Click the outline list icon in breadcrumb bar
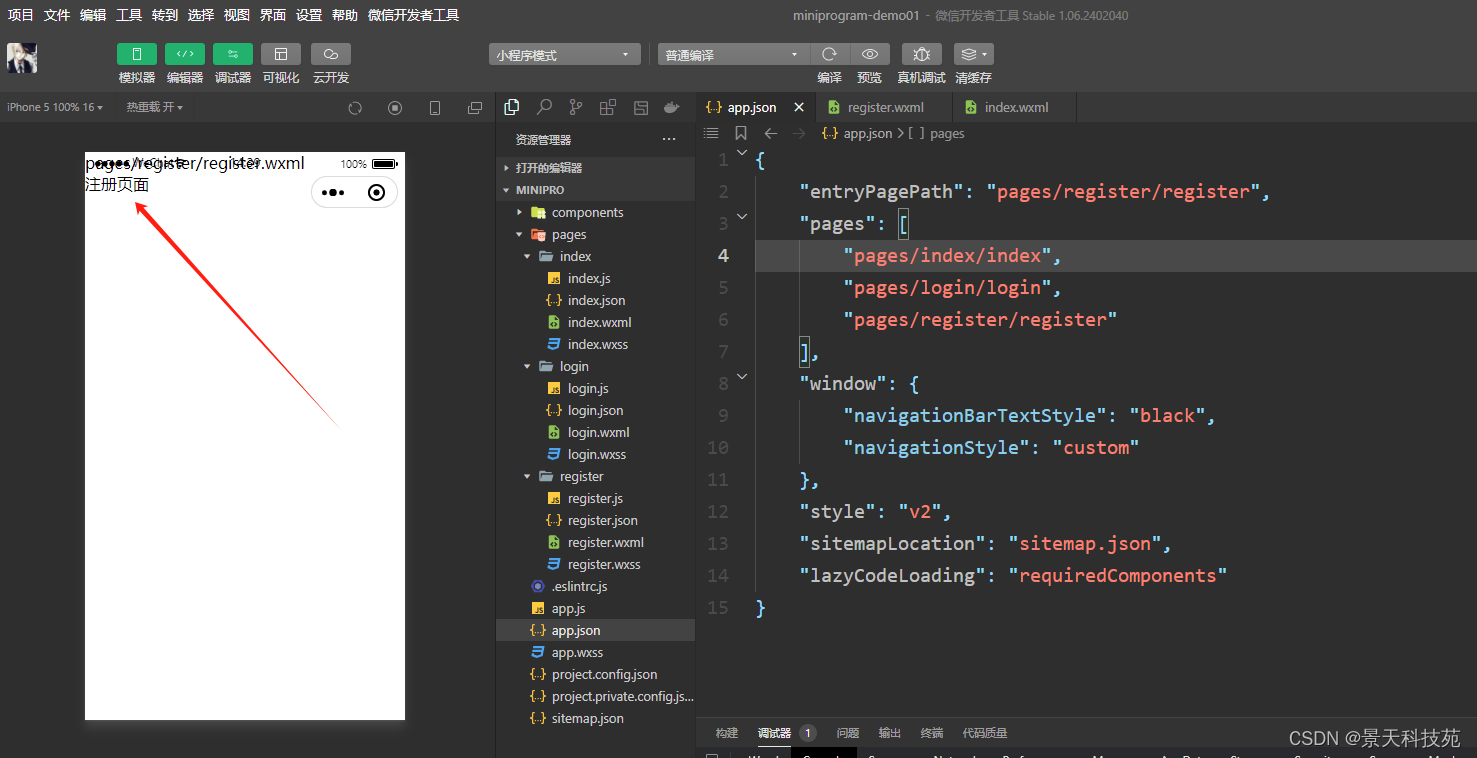The image size is (1477, 758). (711, 133)
